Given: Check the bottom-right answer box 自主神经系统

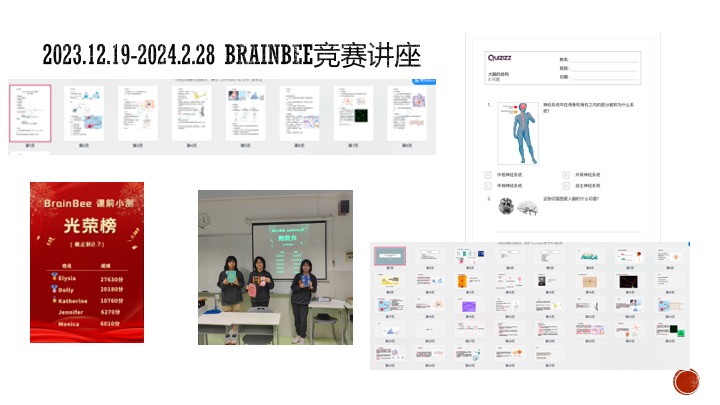Looking at the screenshot, I should coord(566,185).
